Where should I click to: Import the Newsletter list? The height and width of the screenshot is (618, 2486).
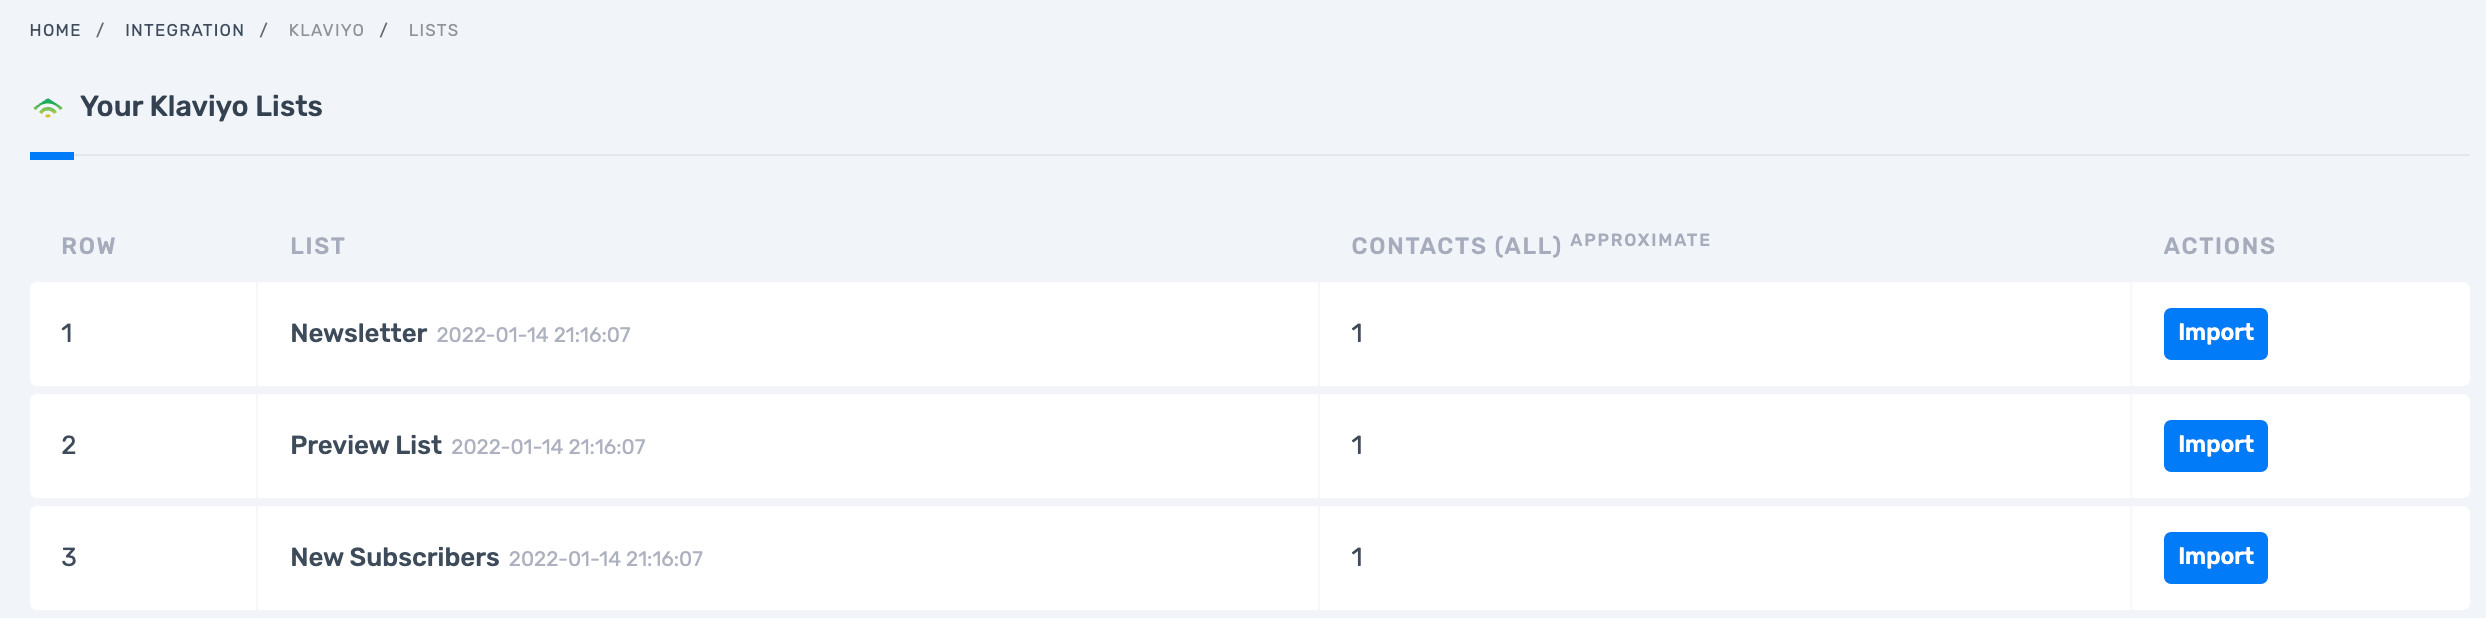point(2215,334)
